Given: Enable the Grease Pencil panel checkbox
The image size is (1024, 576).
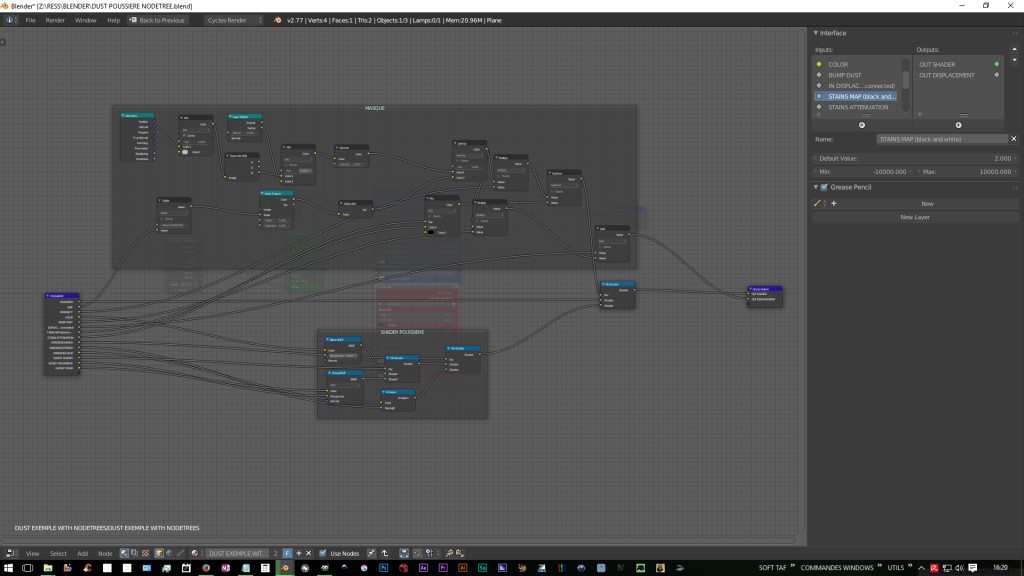Looking at the screenshot, I should 824,187.
